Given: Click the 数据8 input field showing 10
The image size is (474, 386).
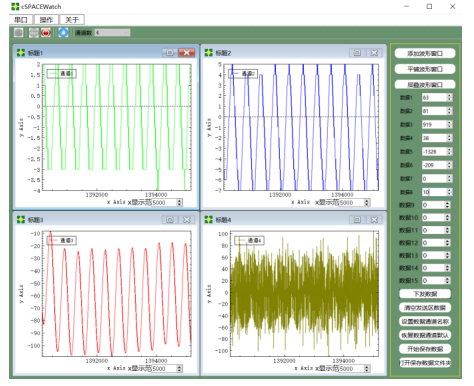Looking at the screenshot, I should point(434,192).
